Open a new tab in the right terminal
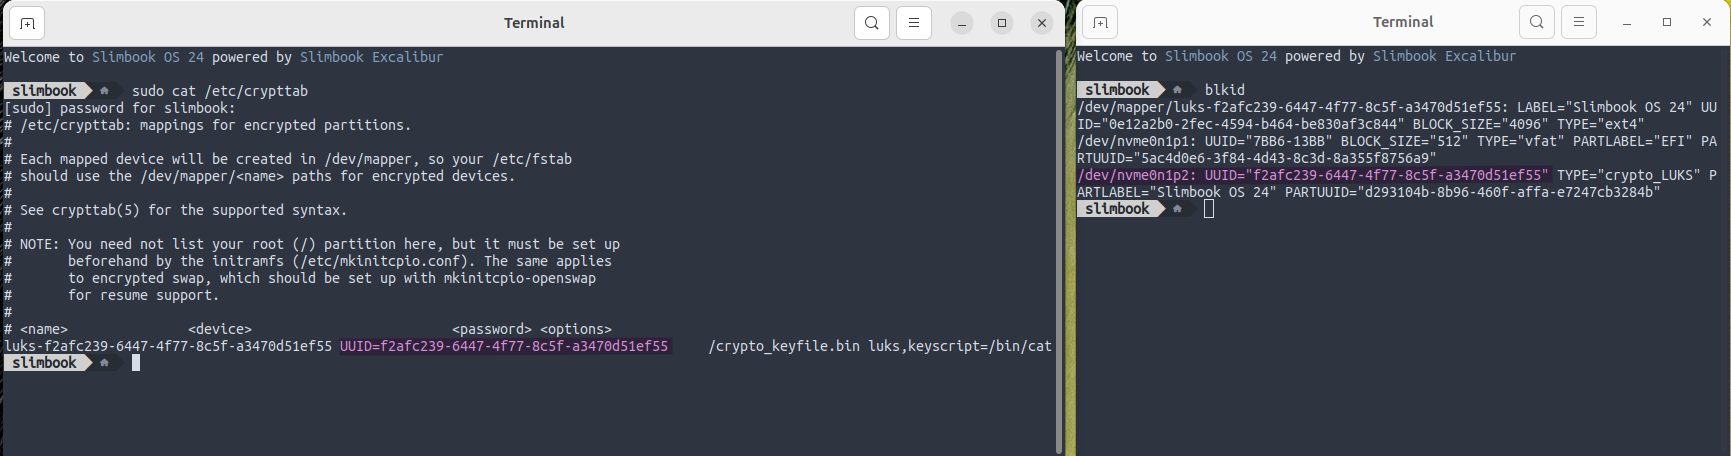Image resolution: width=1731 pixels, height=456 pixels. (1100, 22)
